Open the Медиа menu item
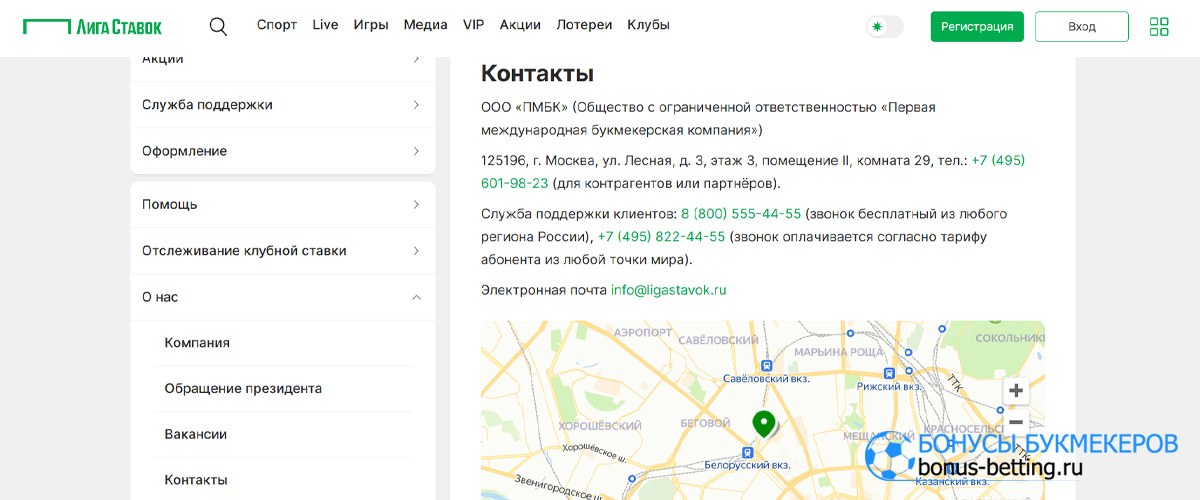Image resolution: width=1200 pixels, height=500 pixels. (x=426, y=25)
